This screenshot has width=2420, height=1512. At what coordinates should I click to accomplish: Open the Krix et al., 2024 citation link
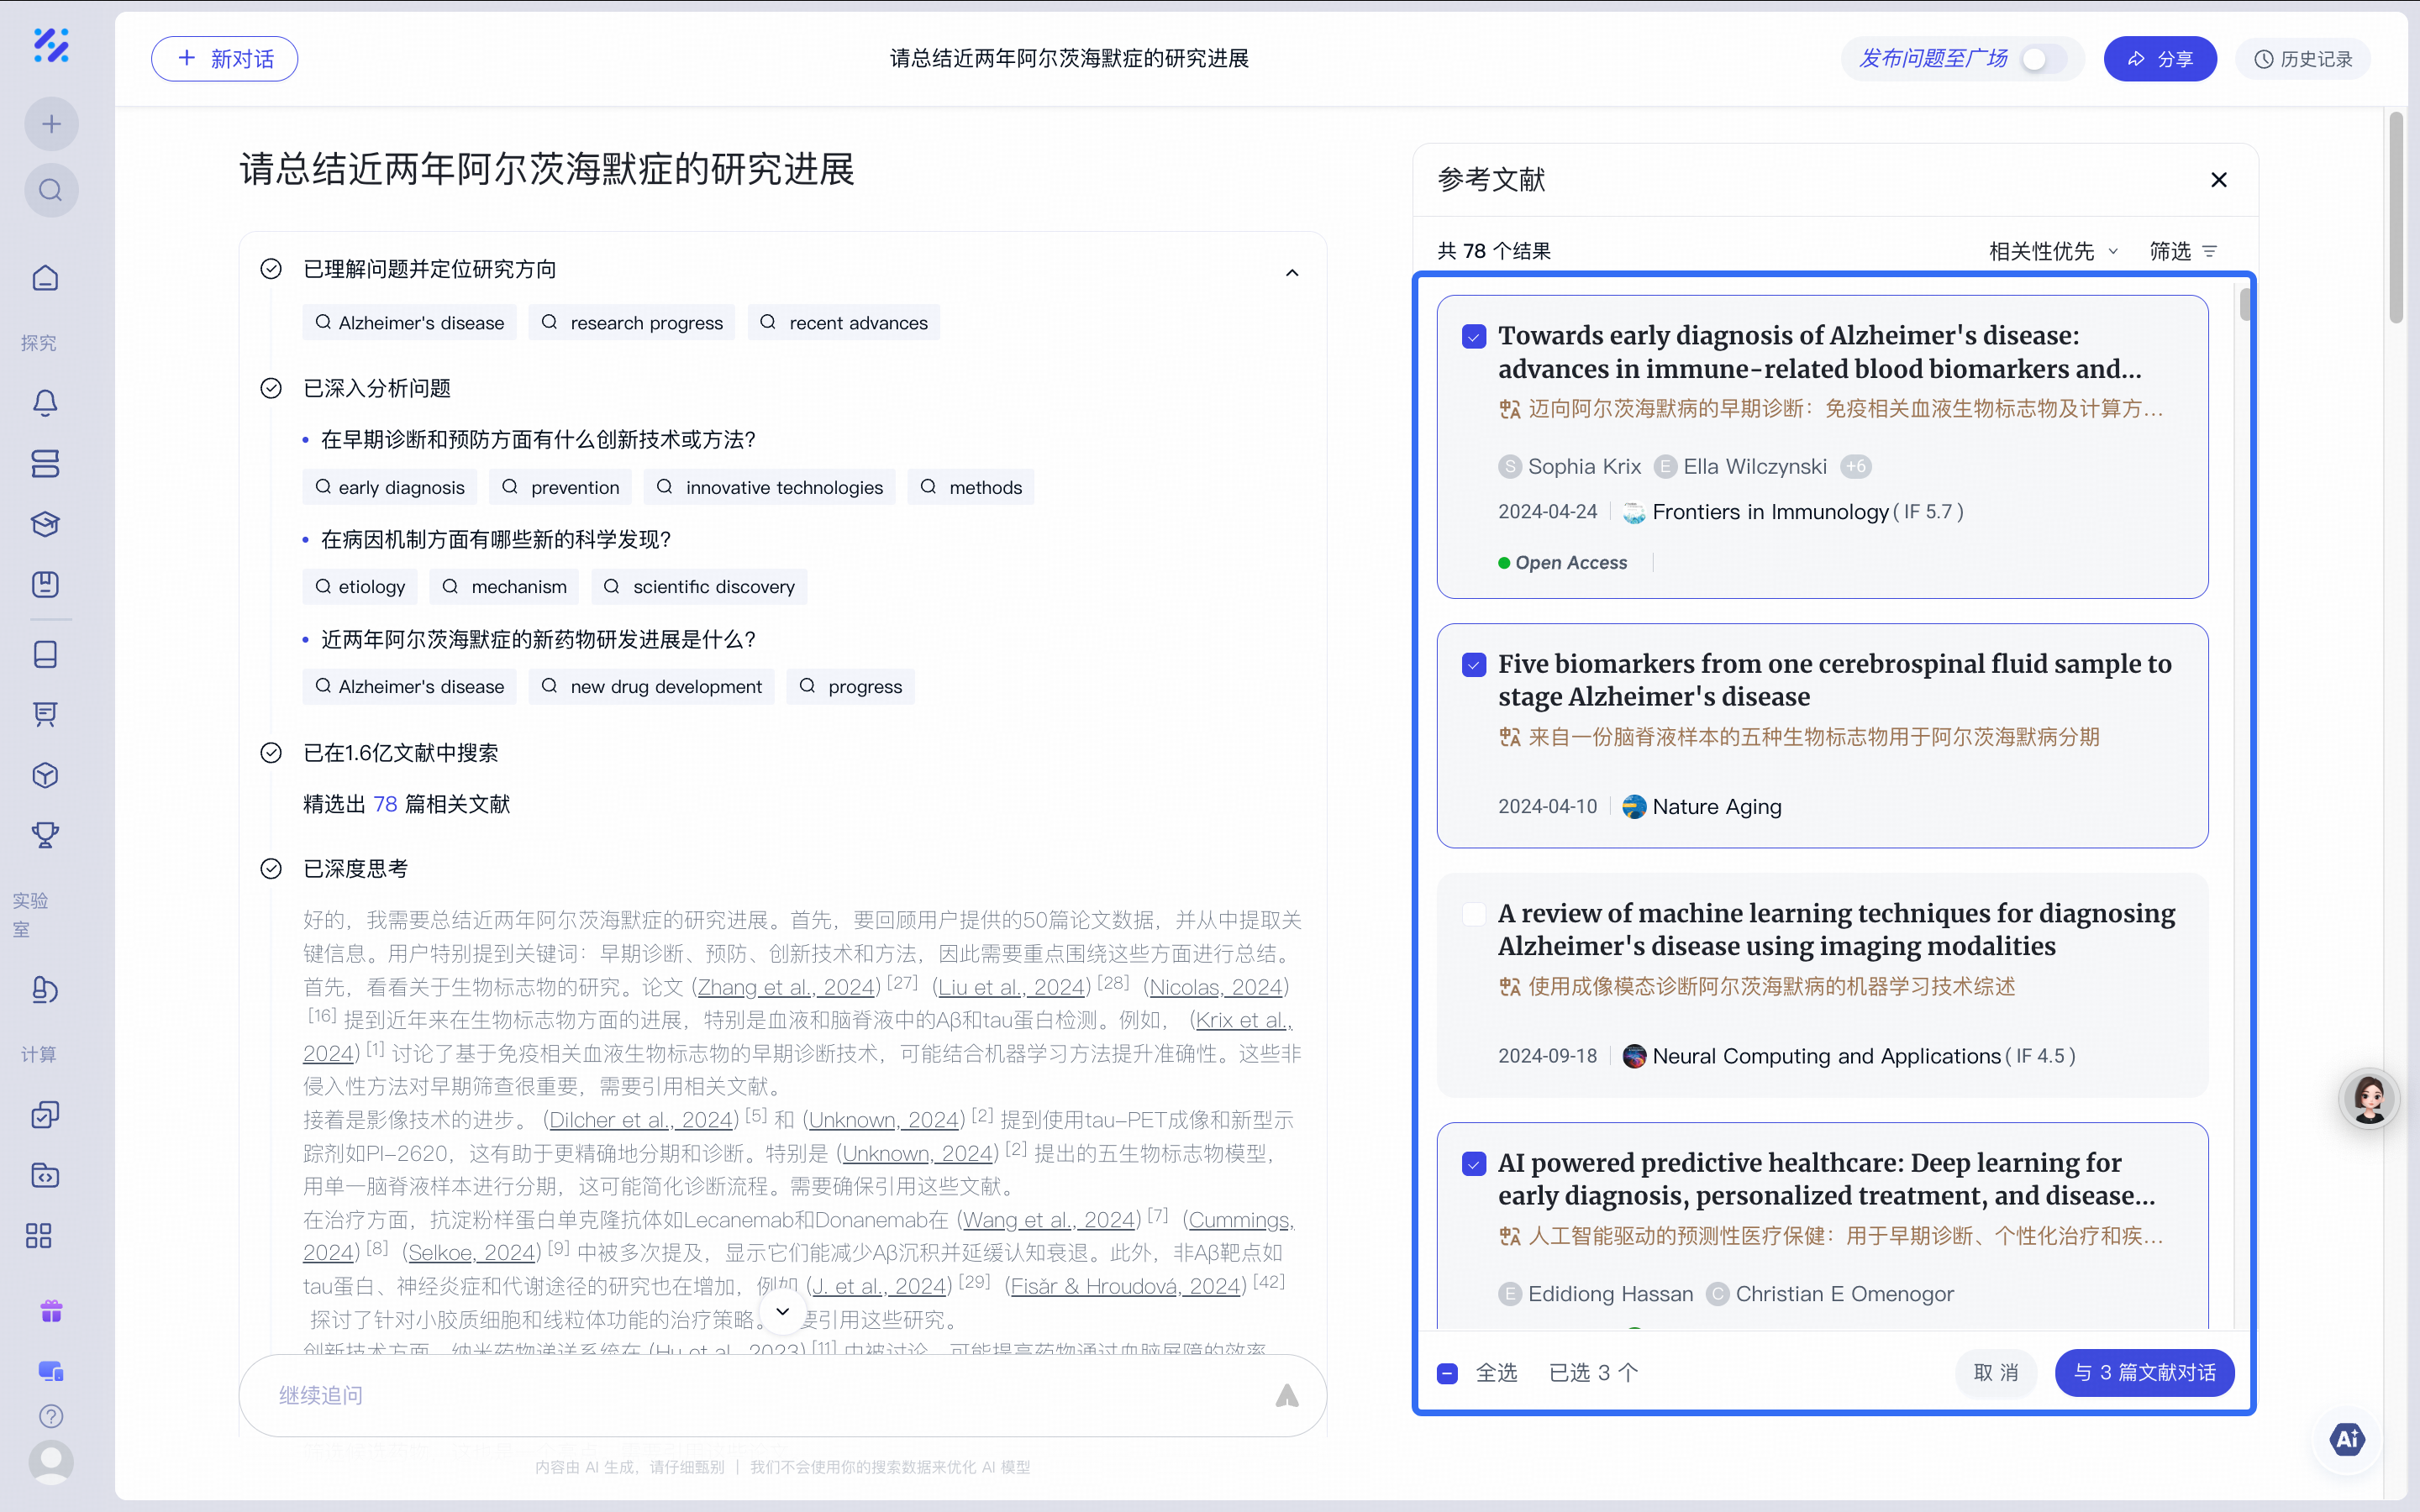1243,1020
